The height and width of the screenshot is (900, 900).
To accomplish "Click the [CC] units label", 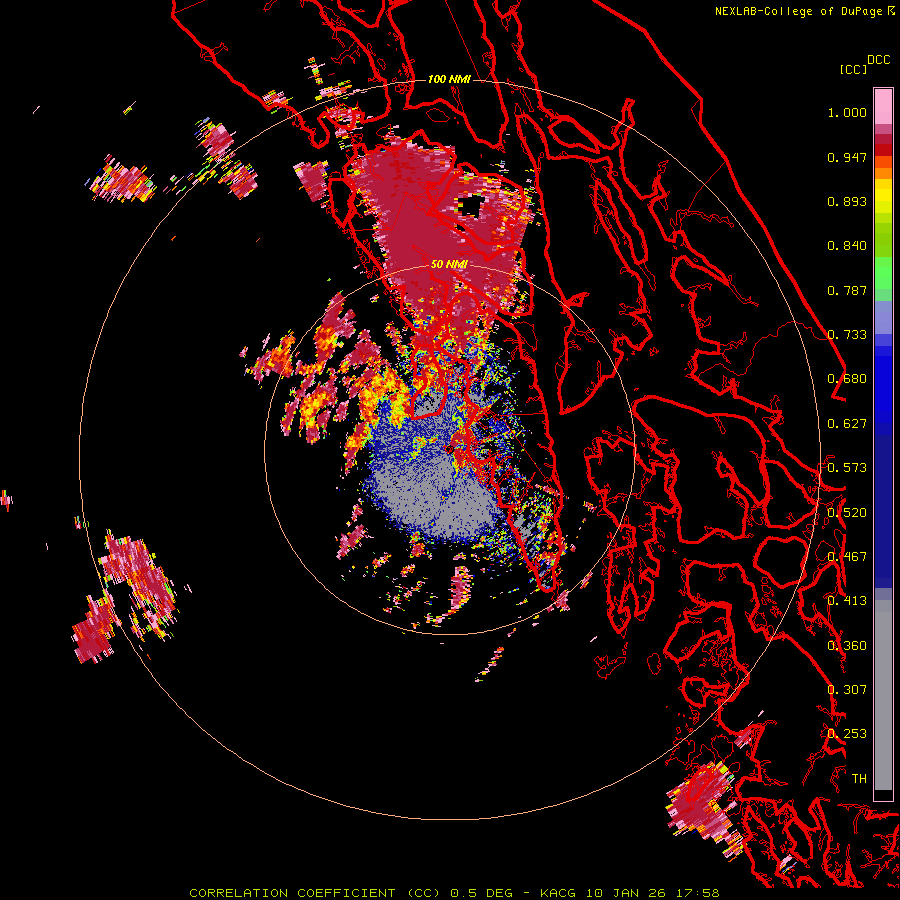I will click(x=853, y=69).
